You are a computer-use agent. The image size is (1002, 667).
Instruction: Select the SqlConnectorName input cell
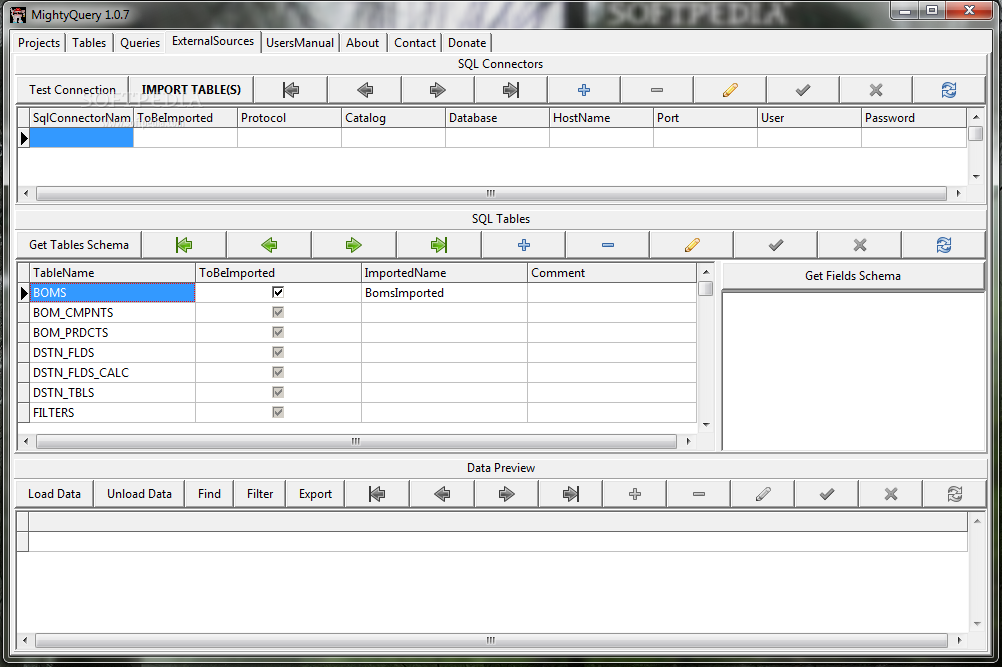(x=82, y=138)
